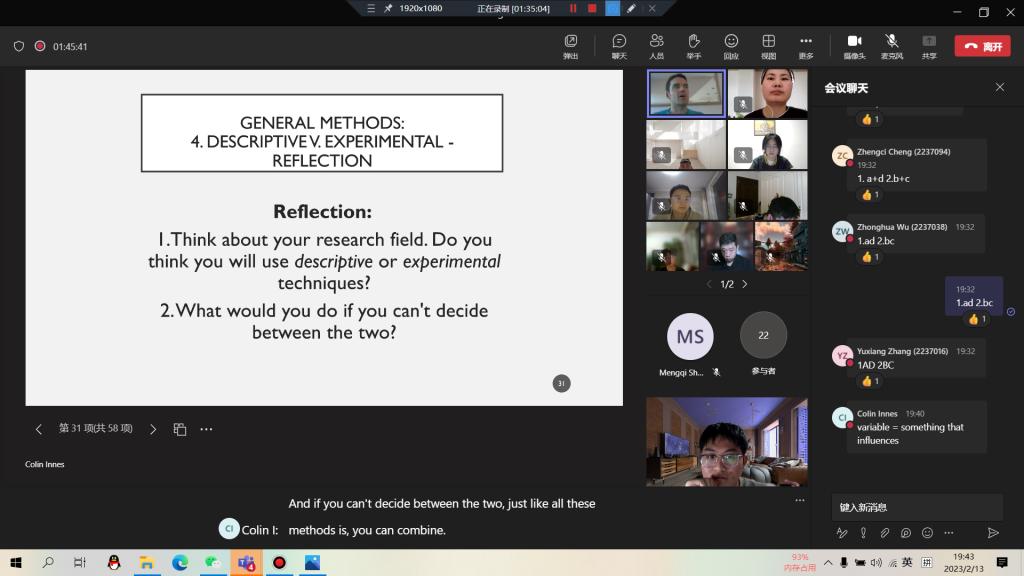Click the new message input field
This screenshot has width=1024, height=576.
point(915,507)
